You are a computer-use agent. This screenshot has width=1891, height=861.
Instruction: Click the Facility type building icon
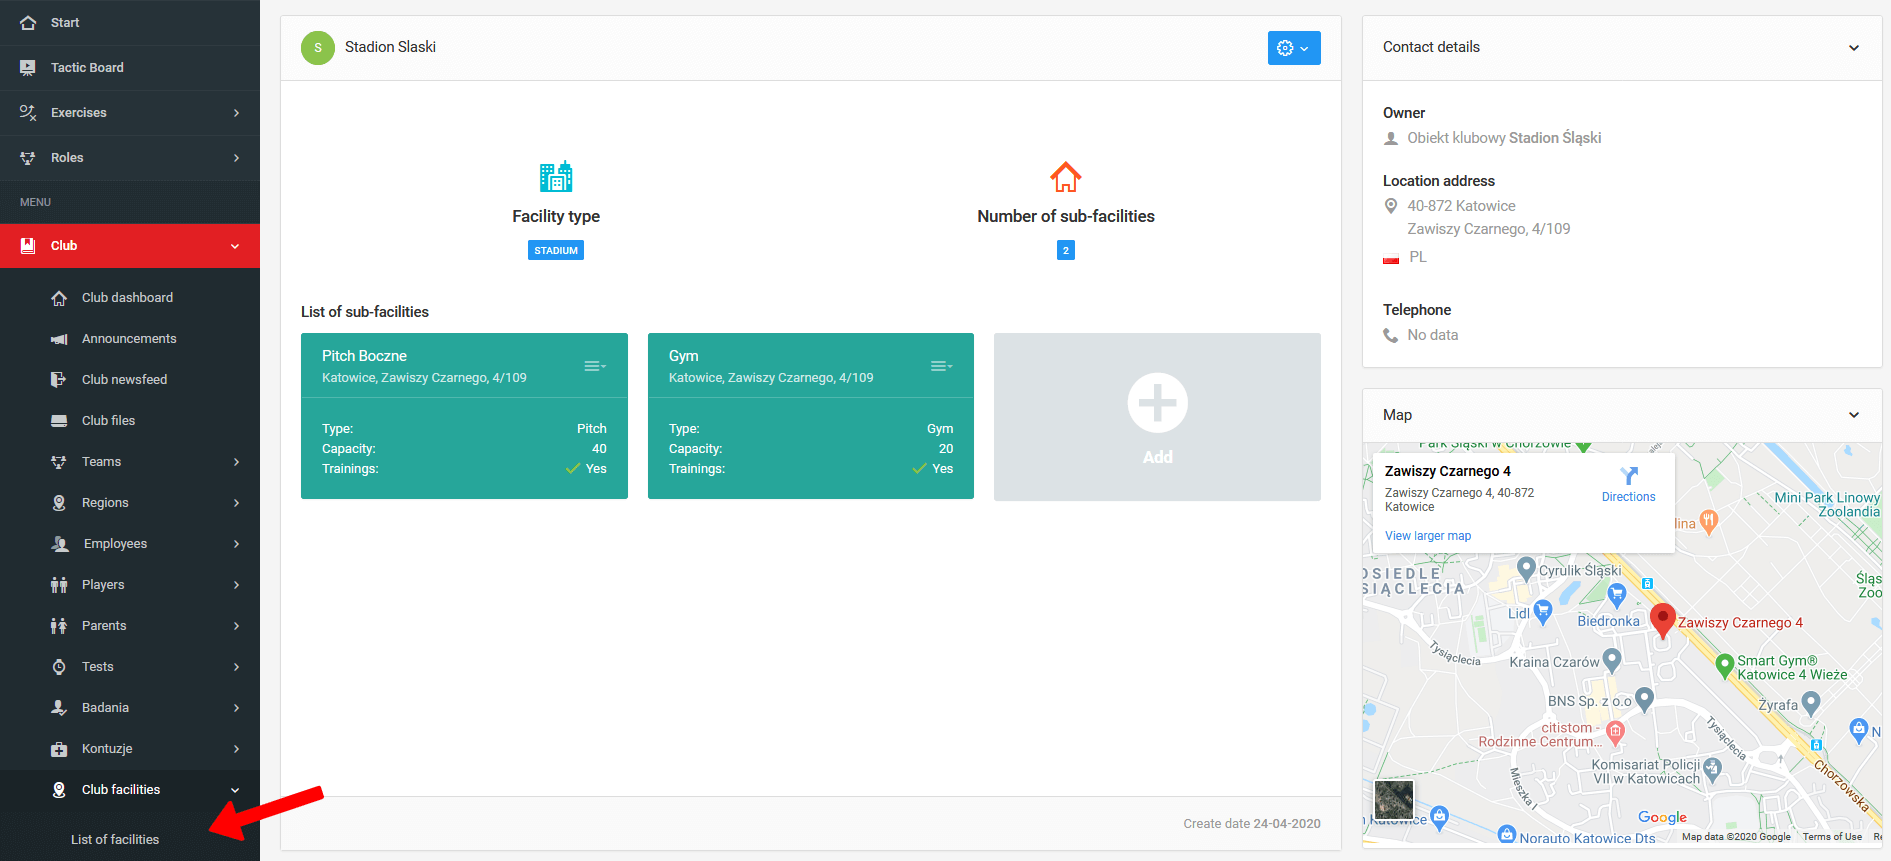[556, 177]
